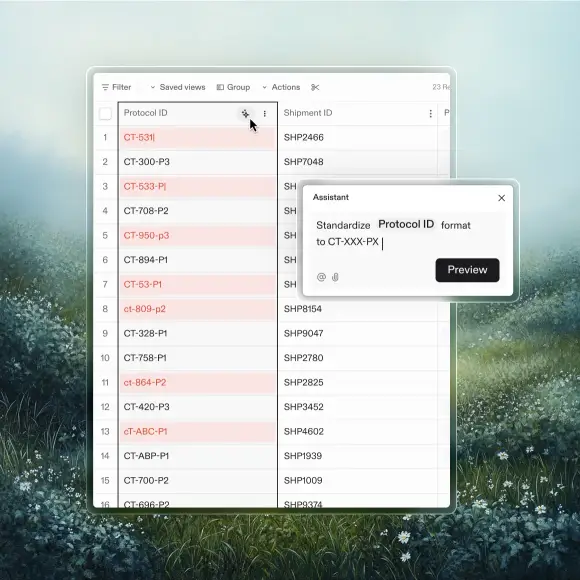Open Shipment ID column options menu
Image resolution: width=580 pixels, height=580 pixels.
[431, 114]
